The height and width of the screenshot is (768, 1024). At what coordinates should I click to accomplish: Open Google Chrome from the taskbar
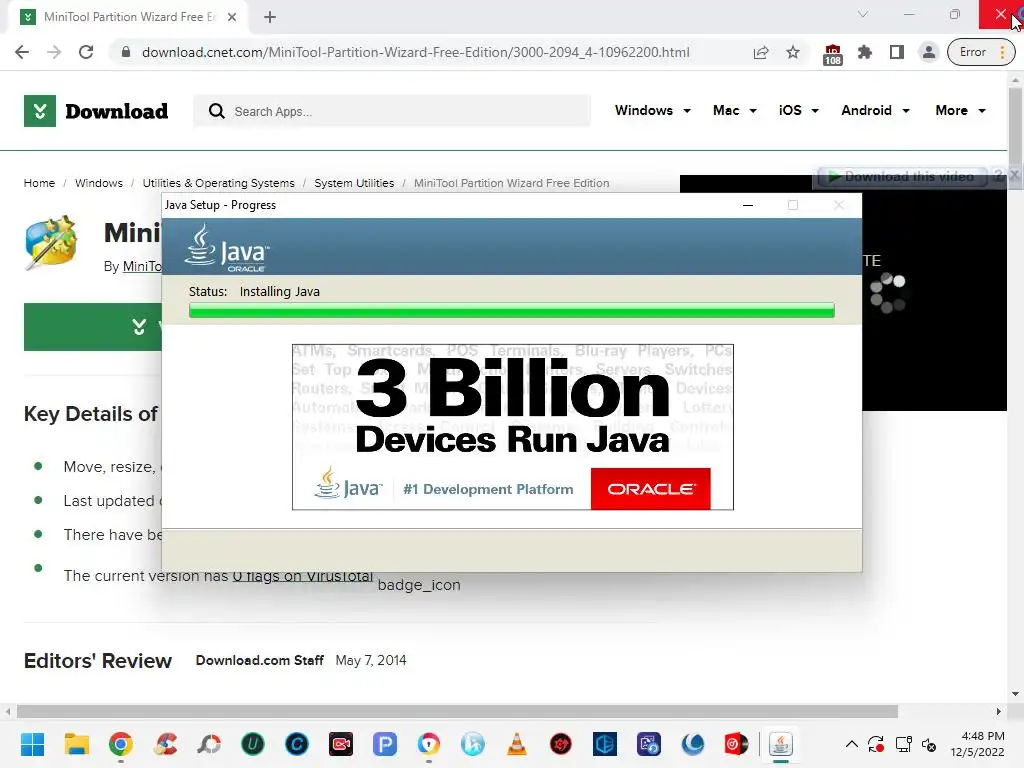pyautogui.click(x=121, y=744)
